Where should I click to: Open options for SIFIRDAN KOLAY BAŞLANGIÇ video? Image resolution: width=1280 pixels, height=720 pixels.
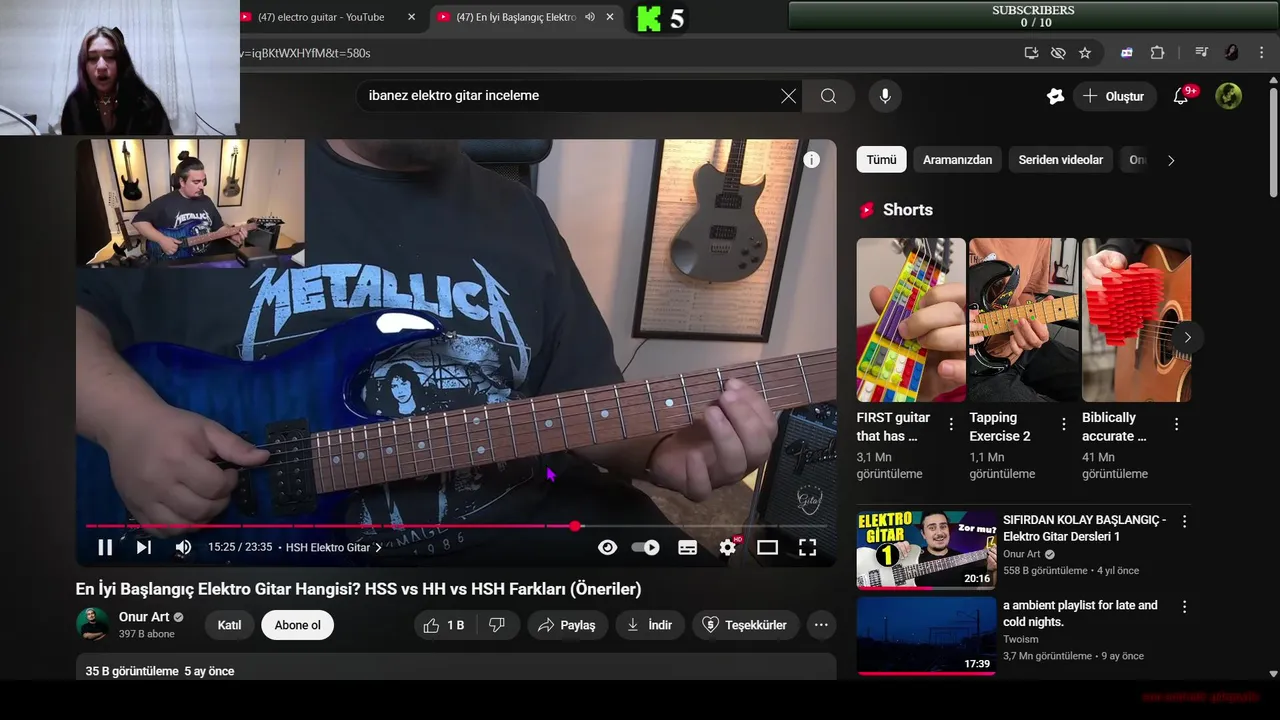coord(1184,522)
